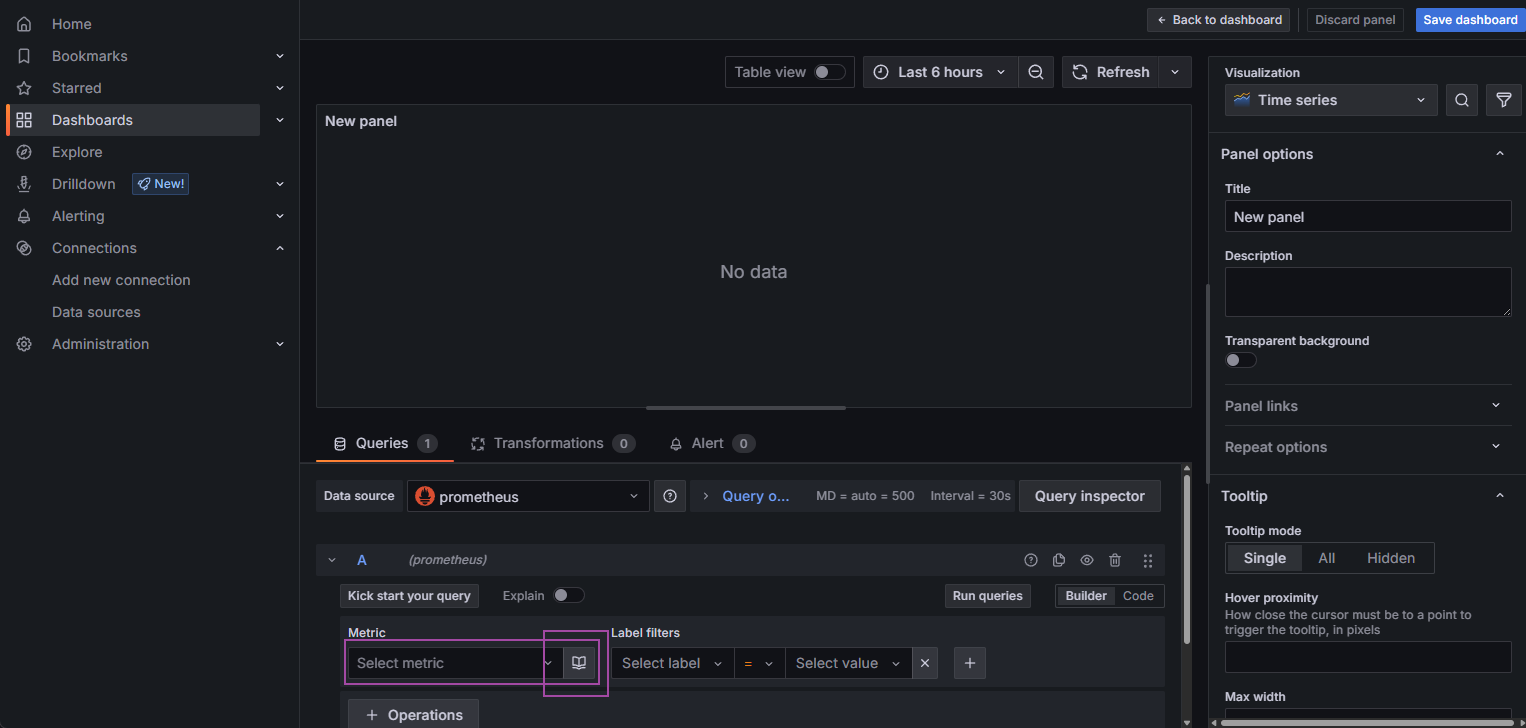
Task: Click the Save dashboard button
Action: pos(1470,20)
